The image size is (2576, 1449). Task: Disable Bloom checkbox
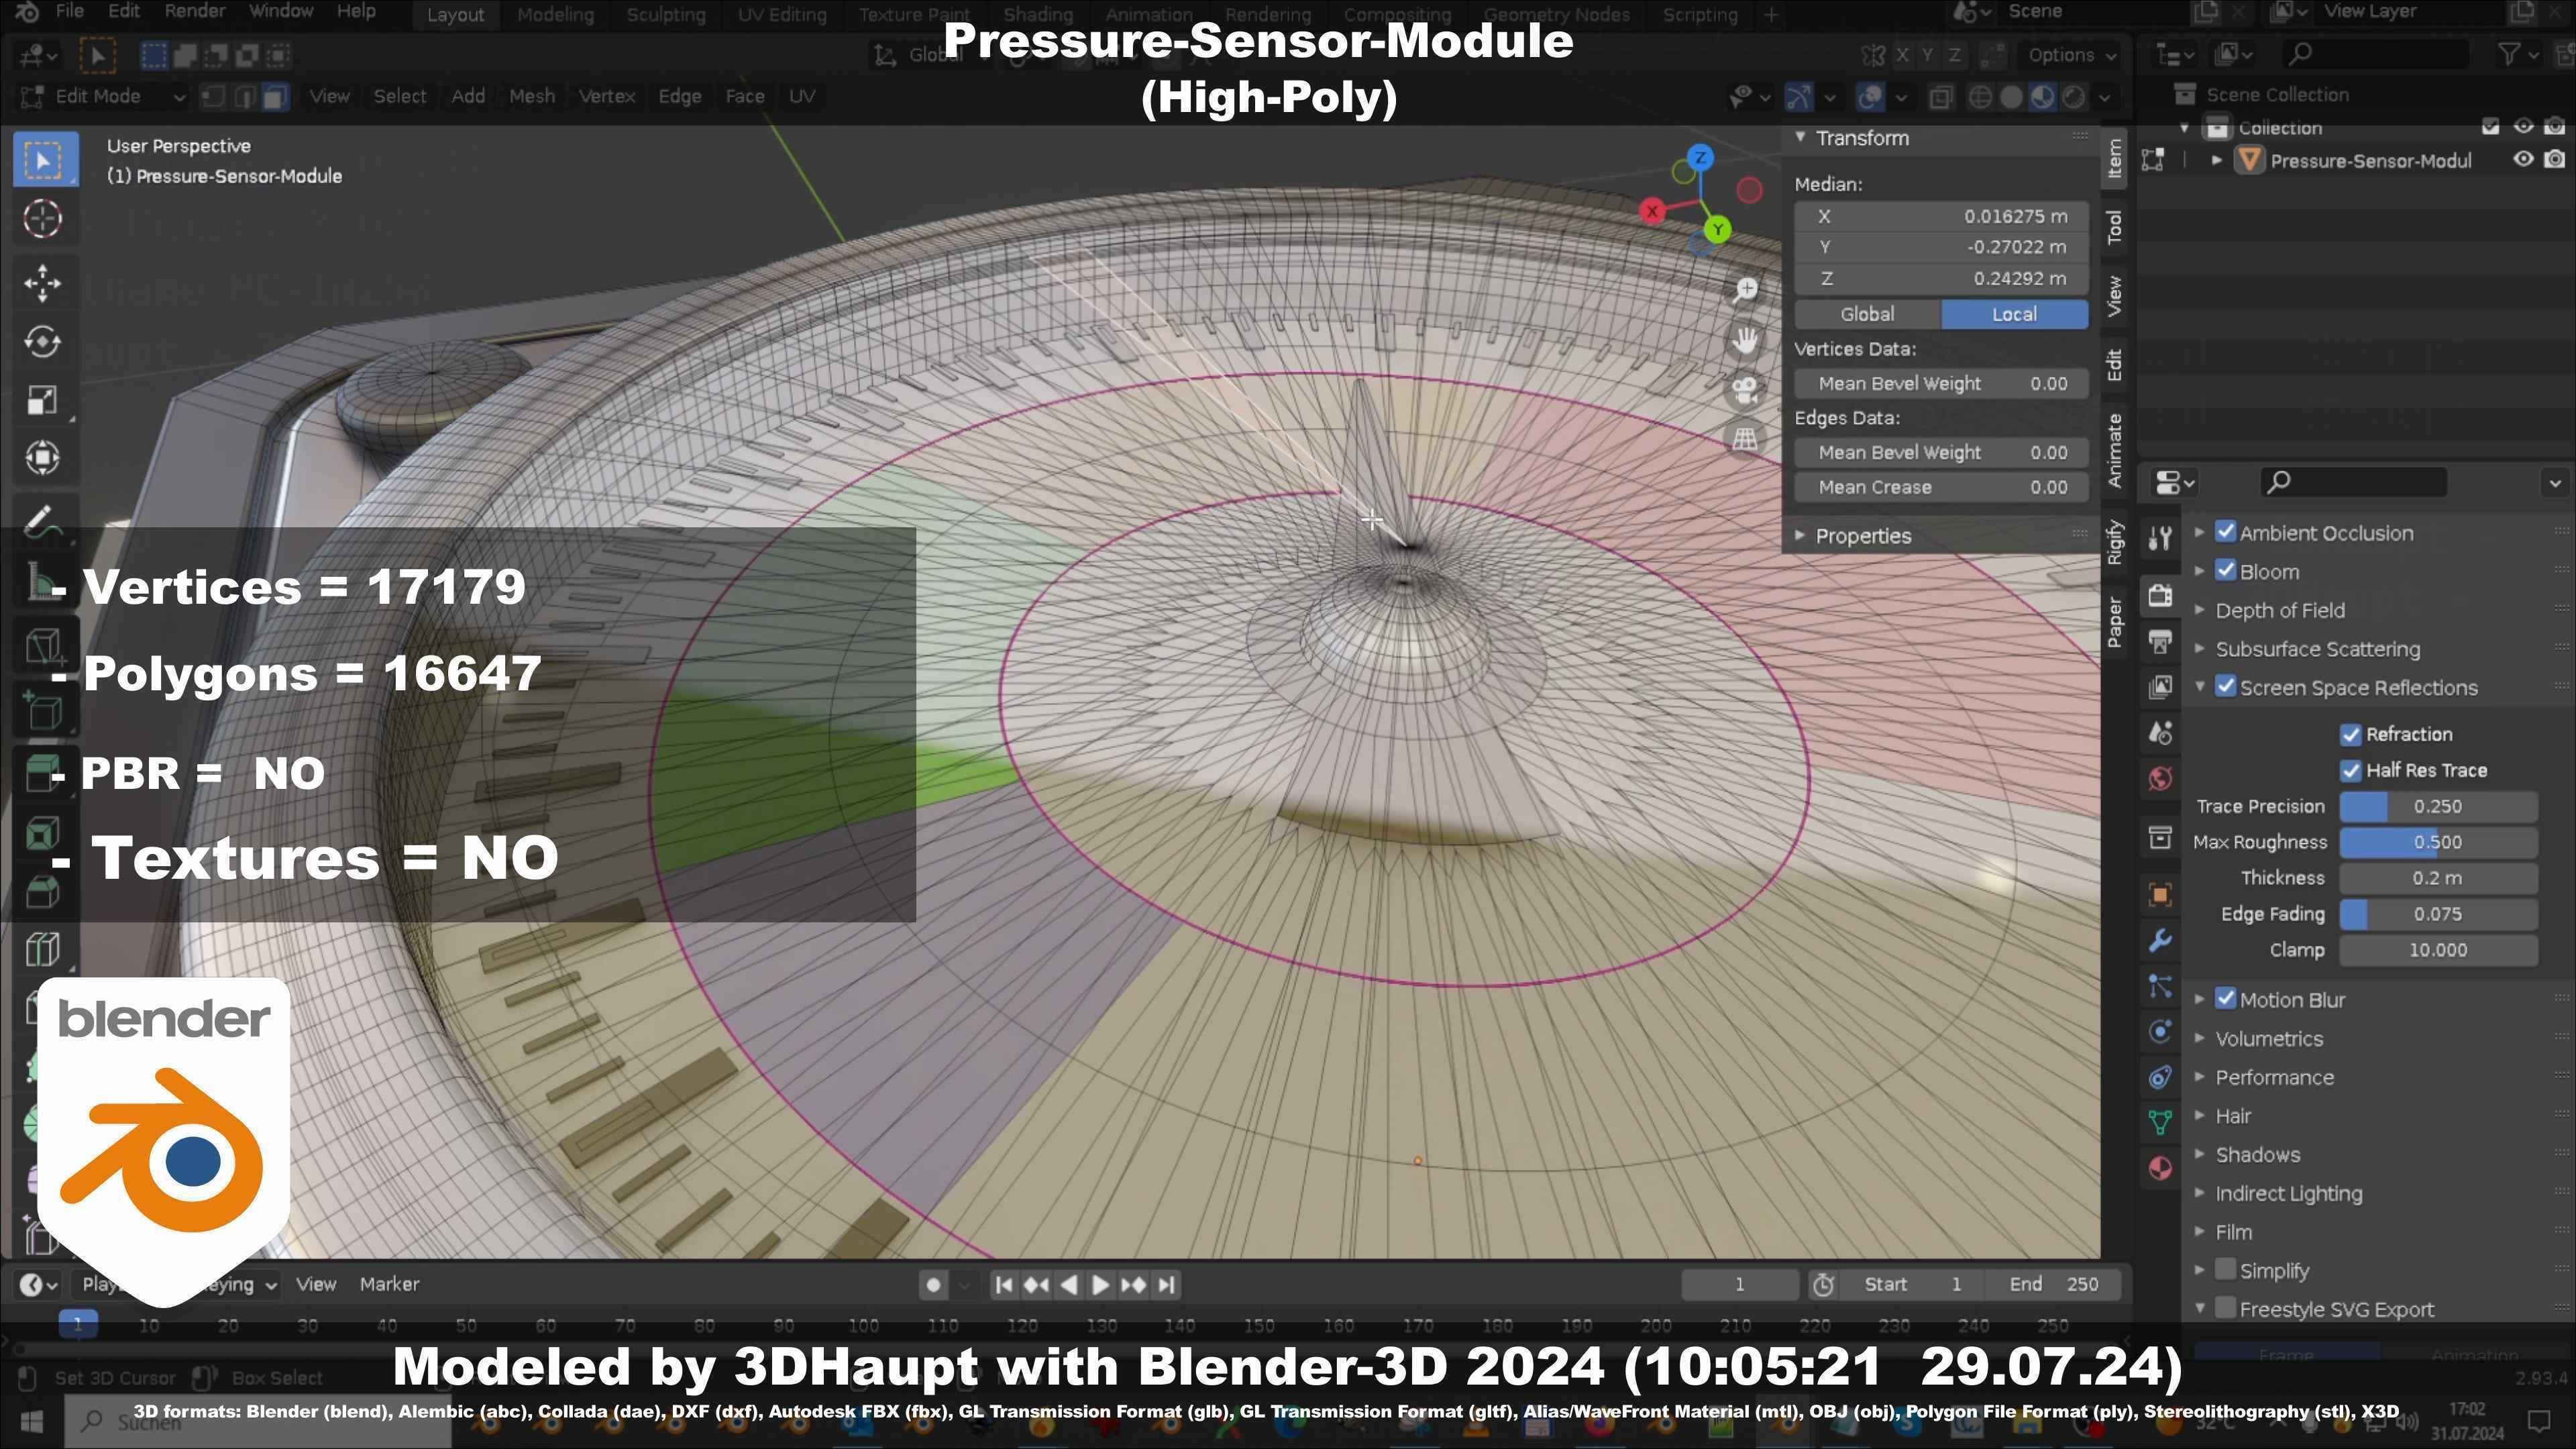(2225, 571)
